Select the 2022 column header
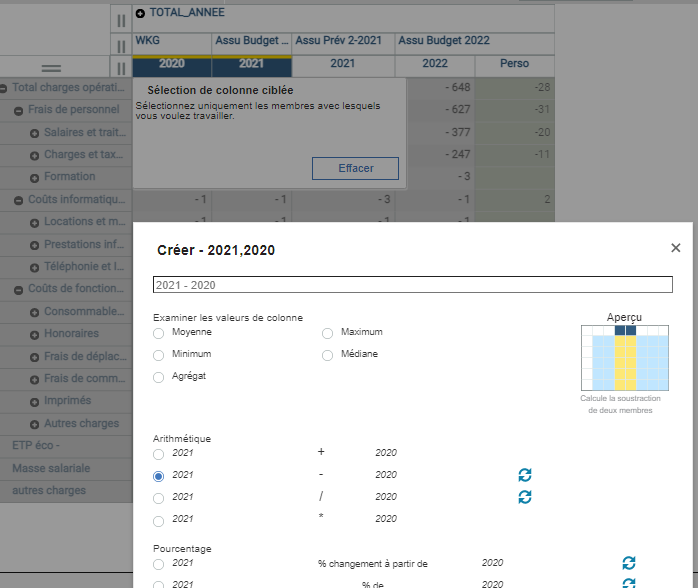The image size is (698, 588). (435, 64)
